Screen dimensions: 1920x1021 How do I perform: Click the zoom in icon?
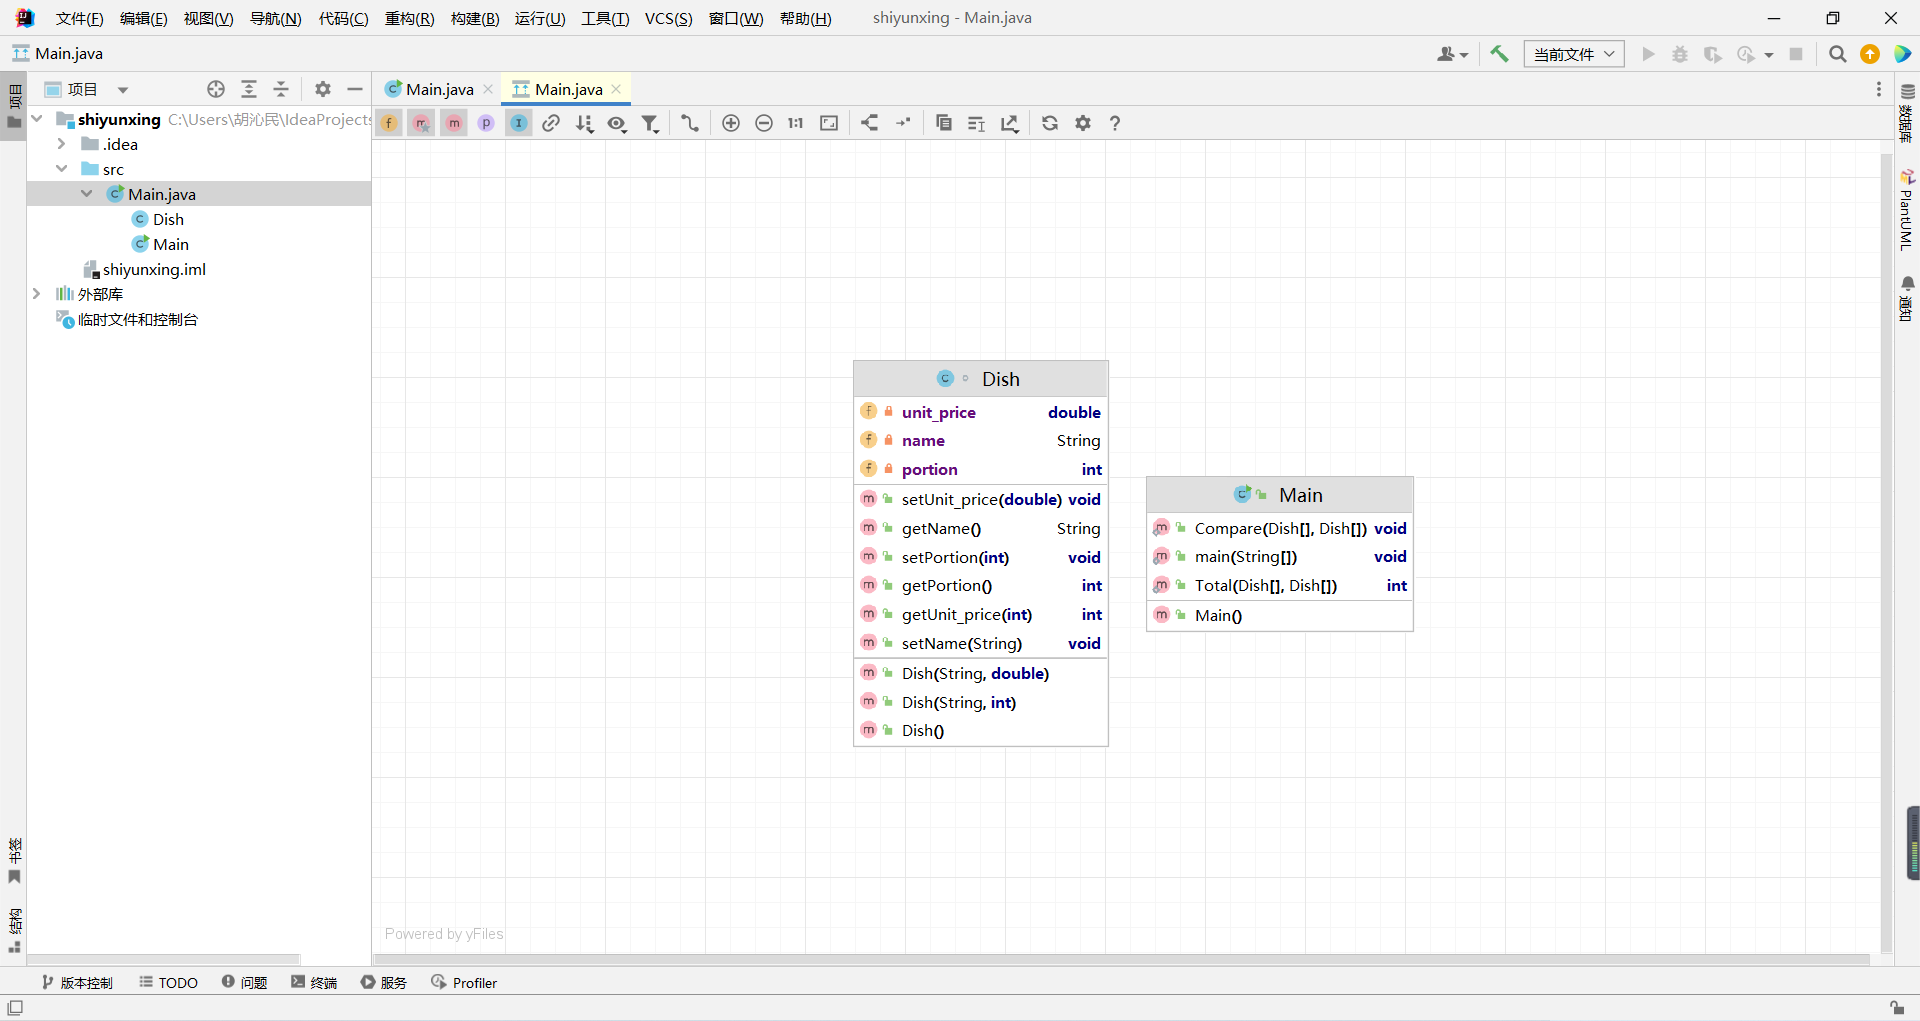click(731, 123)
